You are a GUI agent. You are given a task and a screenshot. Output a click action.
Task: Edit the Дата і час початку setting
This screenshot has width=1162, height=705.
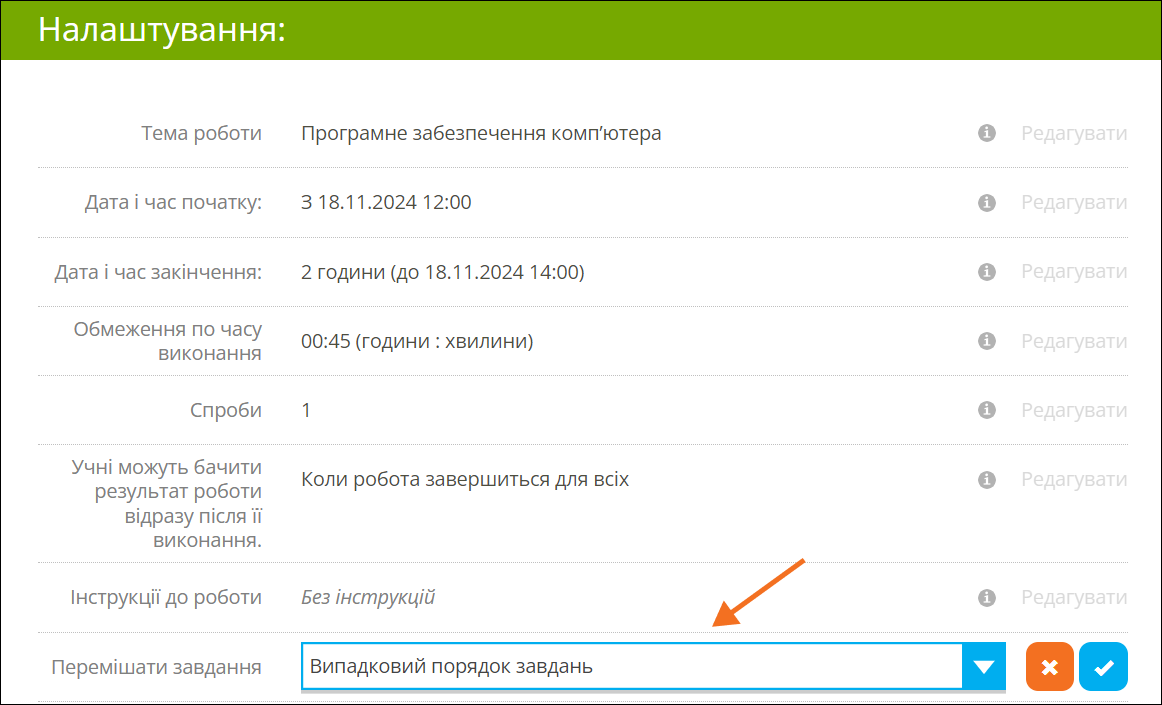1073,203
